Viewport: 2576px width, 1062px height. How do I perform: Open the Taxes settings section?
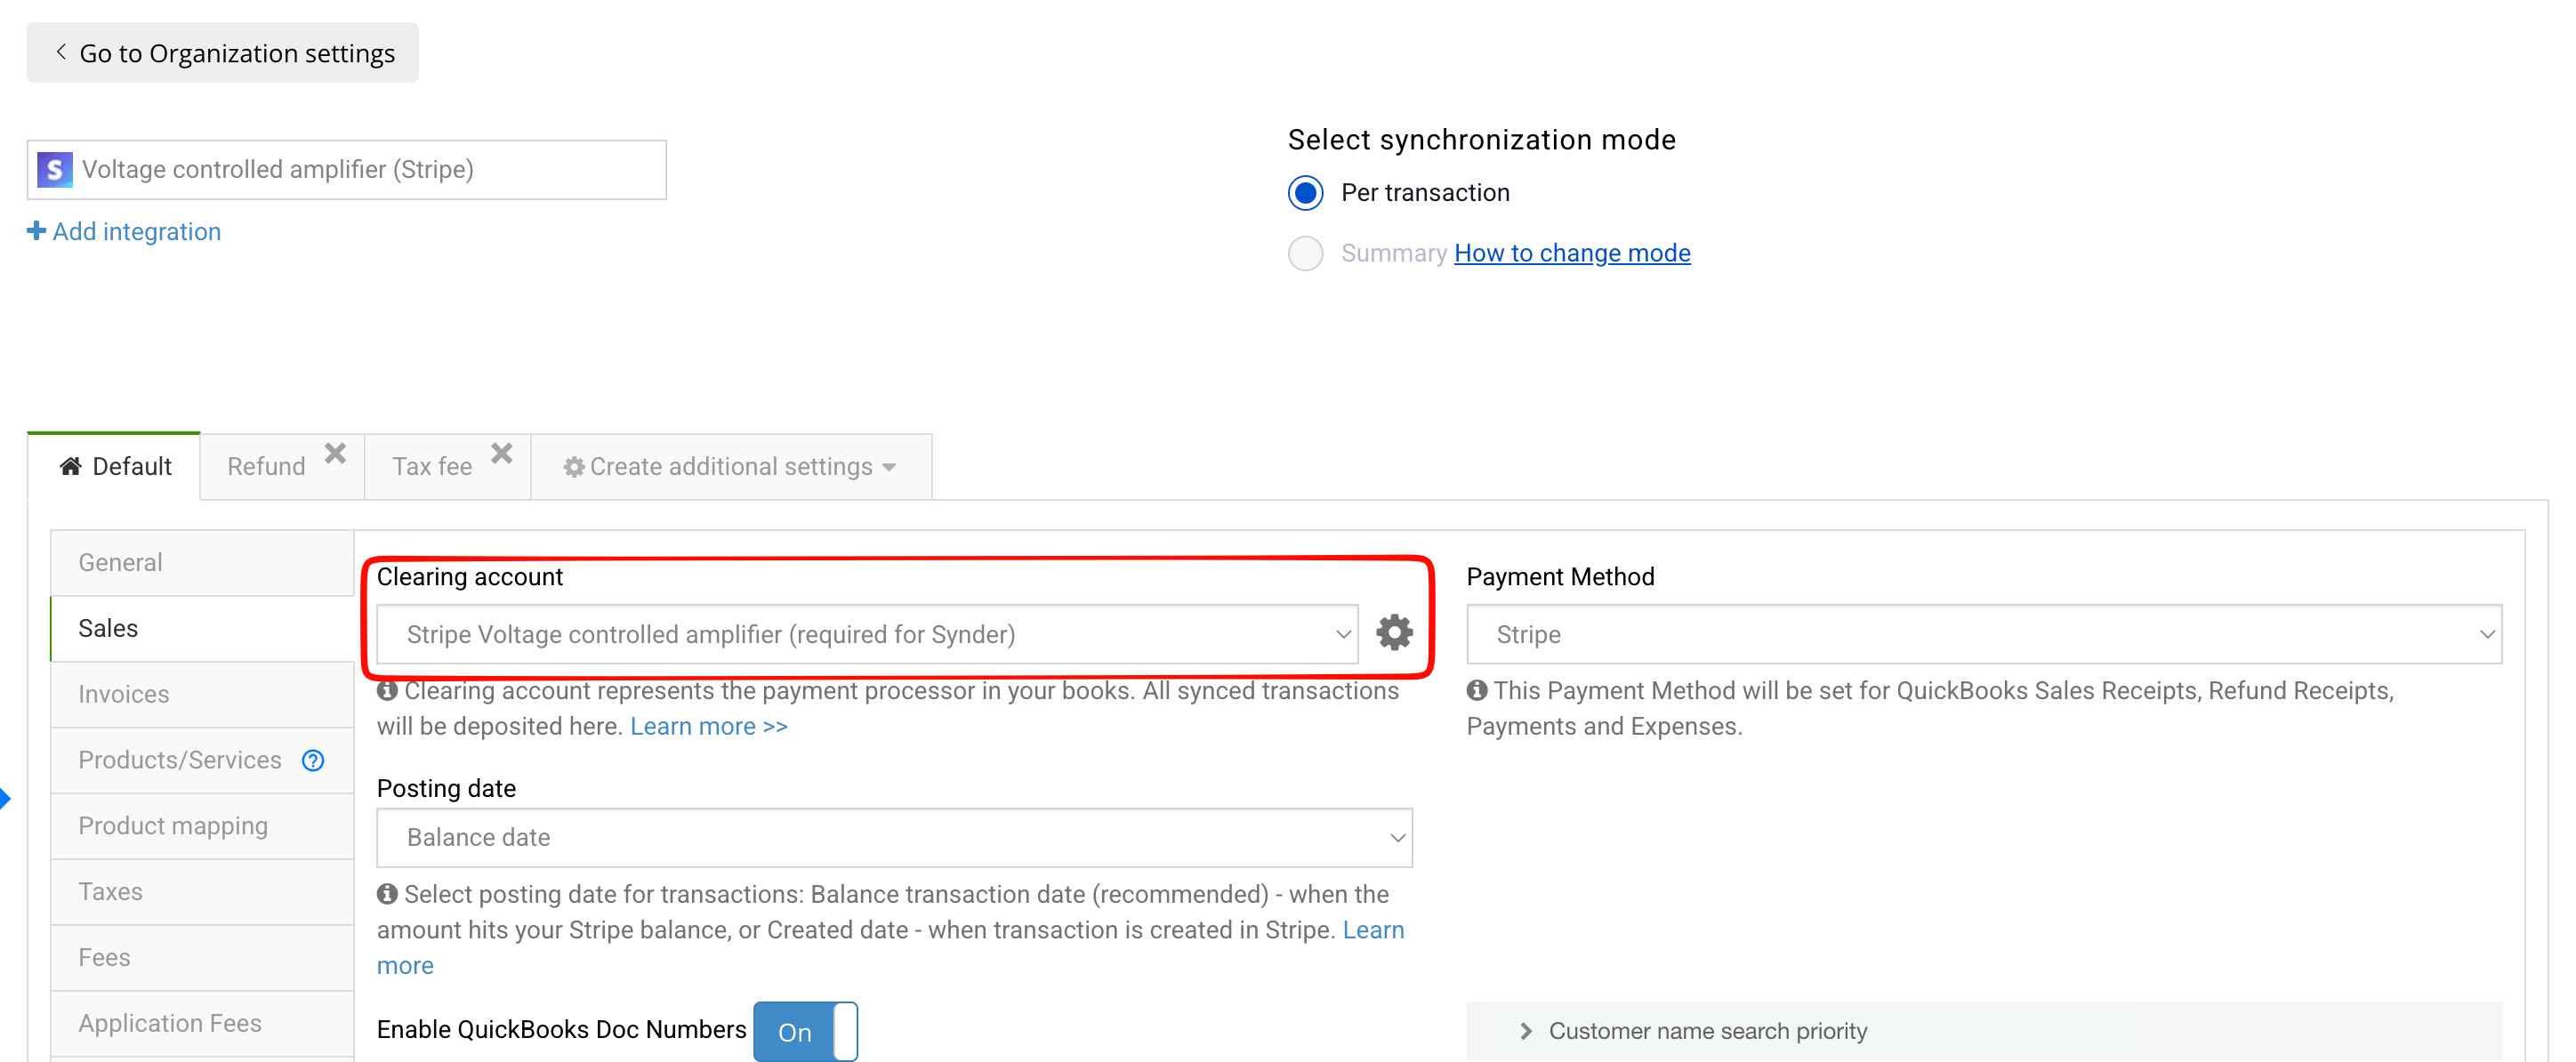[202, 891]
